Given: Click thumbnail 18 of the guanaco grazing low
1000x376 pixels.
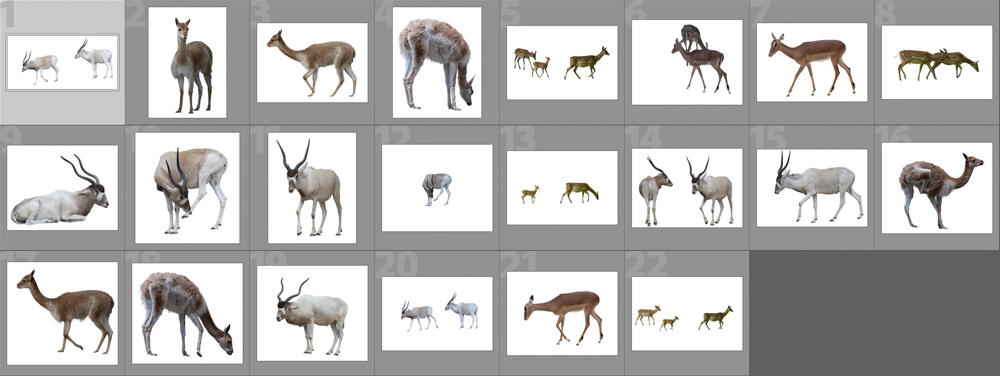Looking at the screenshot, I should (188, 314).
